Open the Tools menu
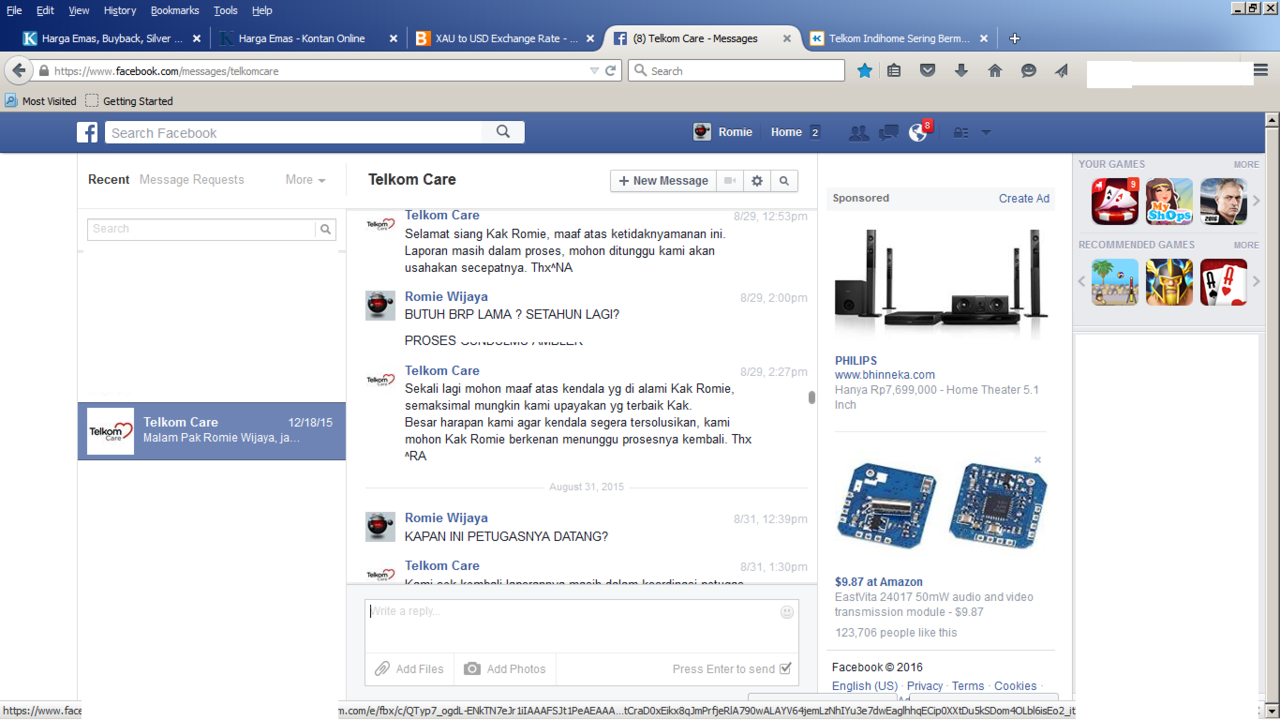Image resolution: width=1280 pixels, height=720 pixels. pos(225,10)
